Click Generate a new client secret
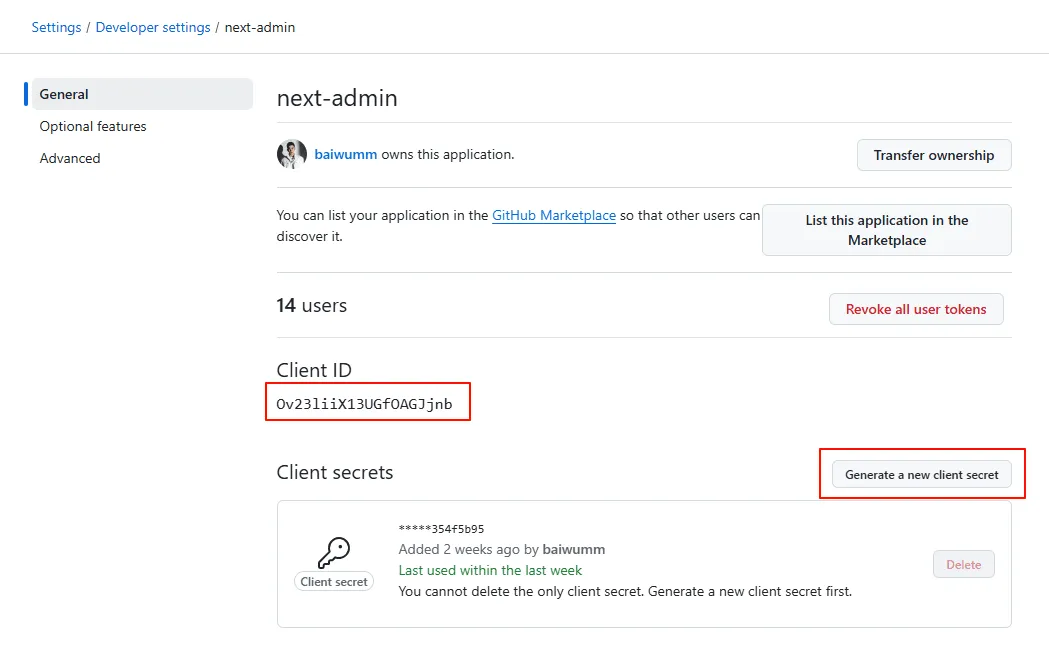The image size is (1049, 651). 921,475
